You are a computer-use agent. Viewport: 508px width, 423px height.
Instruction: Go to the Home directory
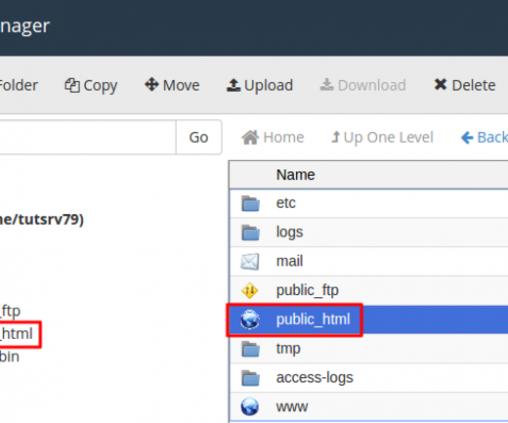pos(273,137)
